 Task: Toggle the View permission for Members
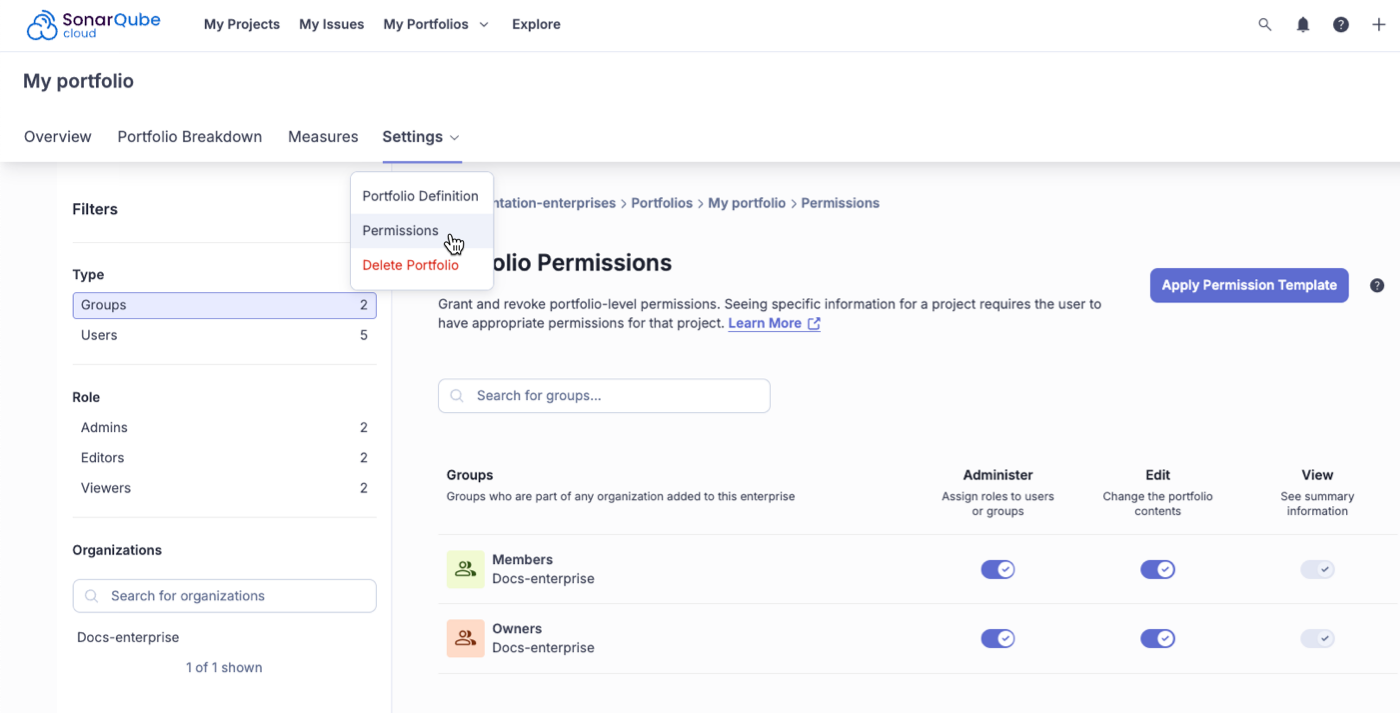pos(1317,568)
